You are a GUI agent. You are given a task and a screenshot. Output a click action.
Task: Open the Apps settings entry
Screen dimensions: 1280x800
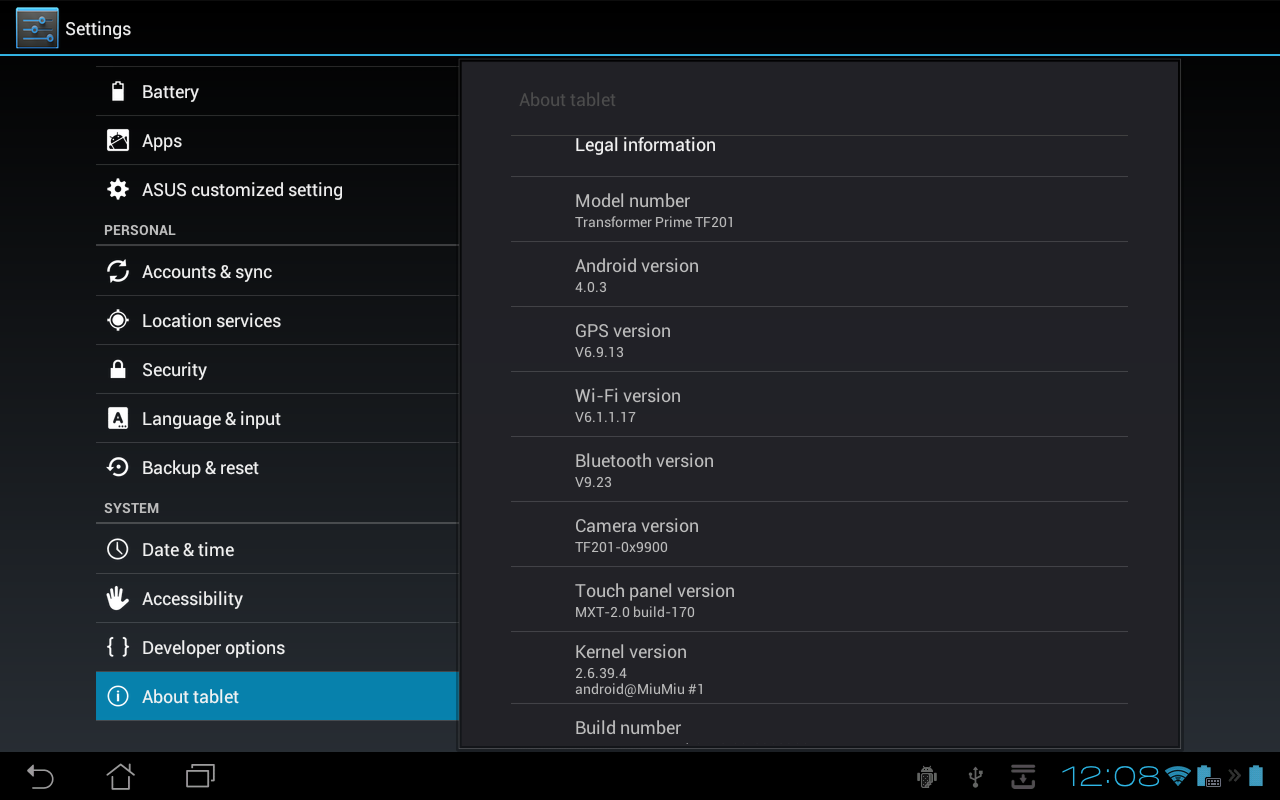pos(277,140)
